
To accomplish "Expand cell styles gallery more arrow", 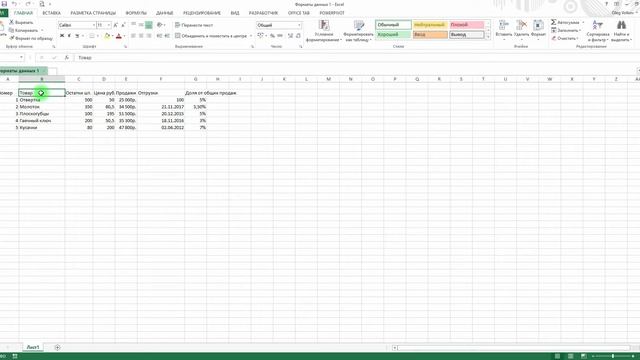I will tap(488, 37).
